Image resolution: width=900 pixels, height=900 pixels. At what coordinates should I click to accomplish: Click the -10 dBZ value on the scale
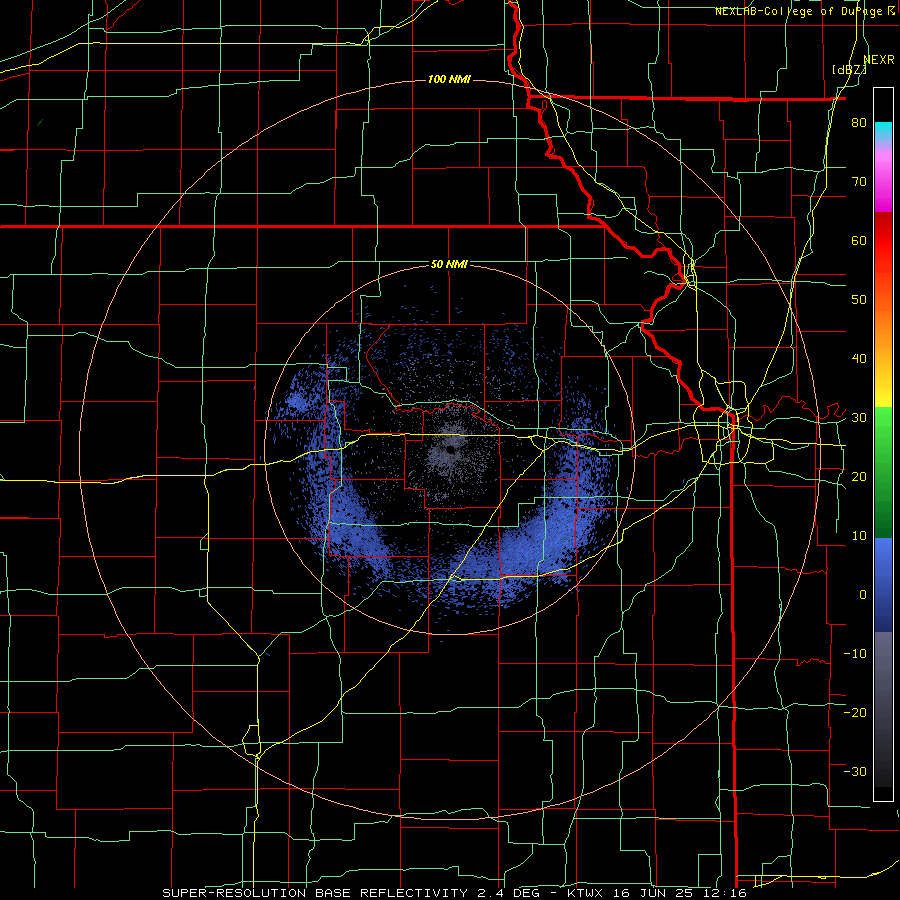click(x=855, y=654)
